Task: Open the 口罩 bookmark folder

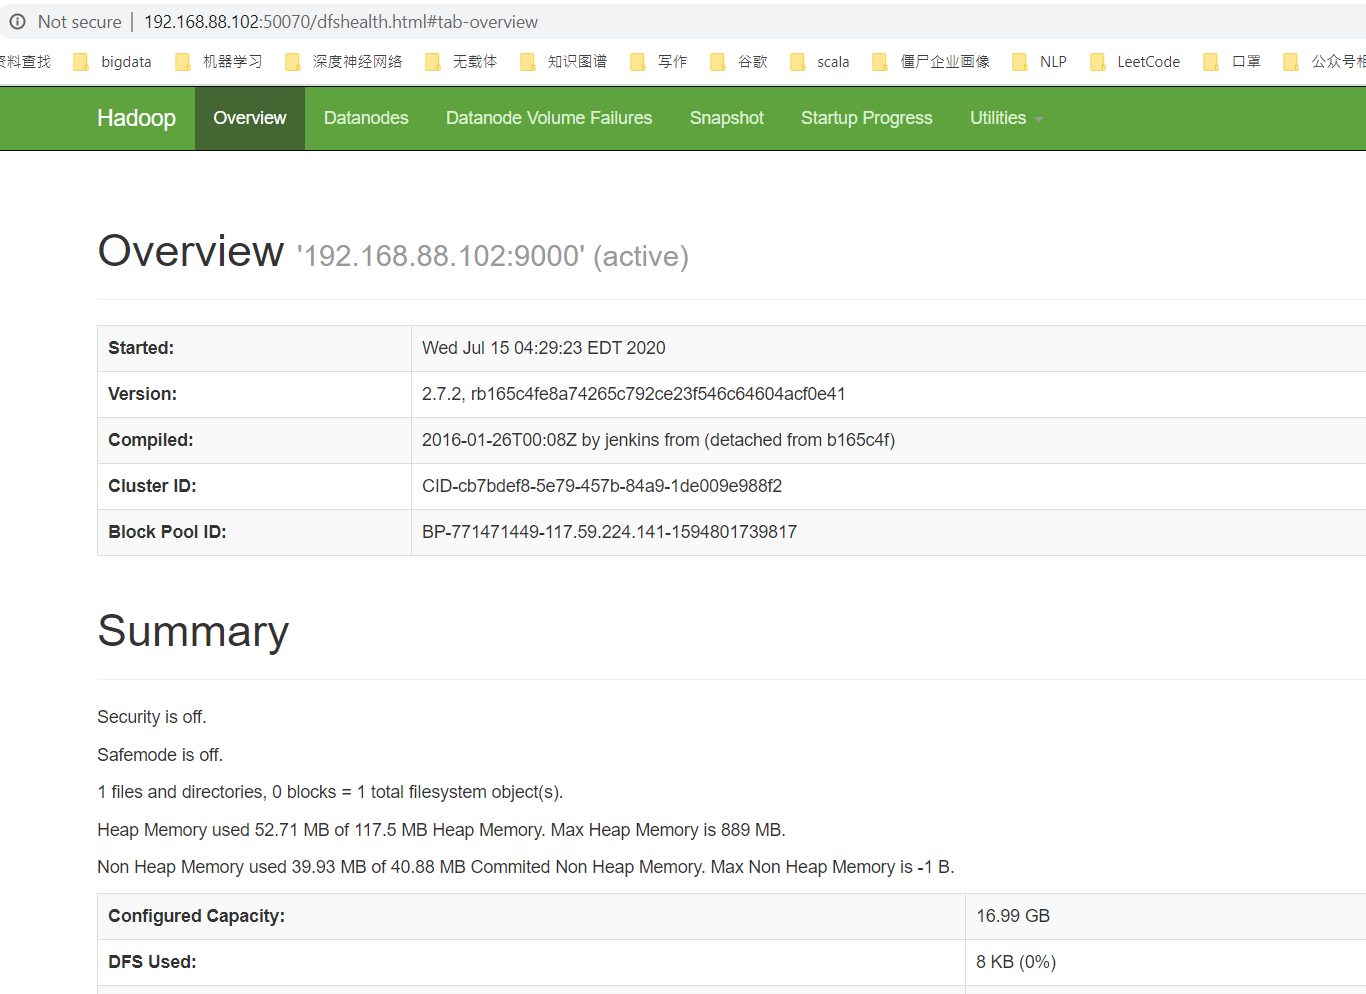Action: pos(1232,62)
